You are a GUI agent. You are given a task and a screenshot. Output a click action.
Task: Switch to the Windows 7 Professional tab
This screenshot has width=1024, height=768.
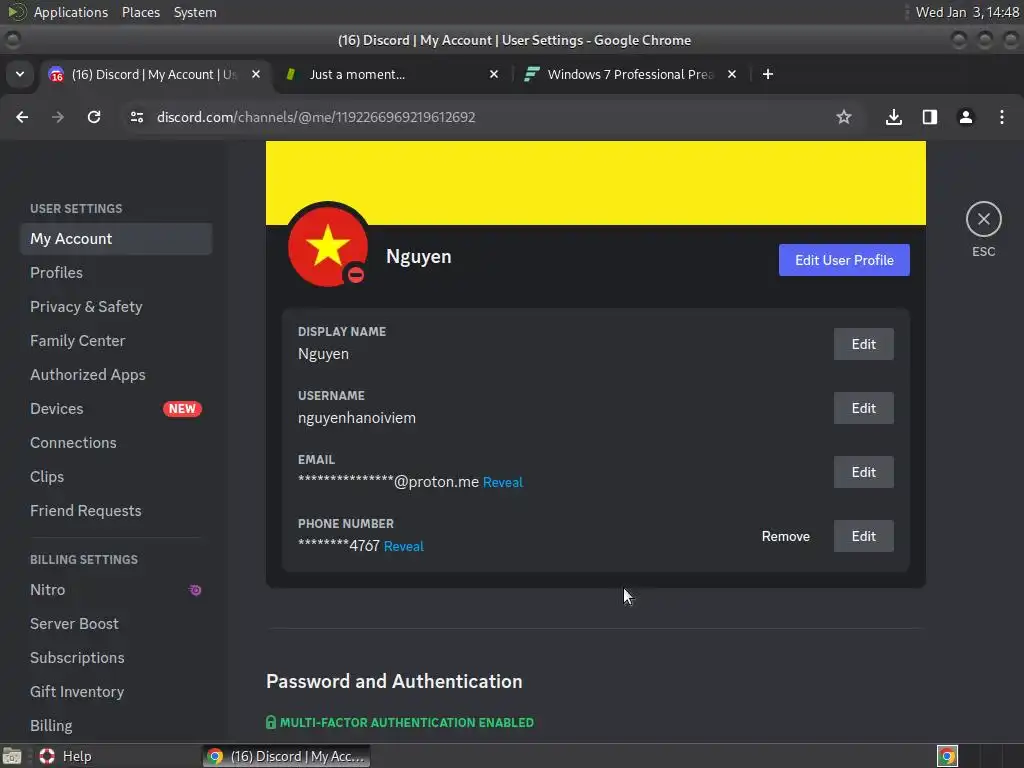coord(630,74)
